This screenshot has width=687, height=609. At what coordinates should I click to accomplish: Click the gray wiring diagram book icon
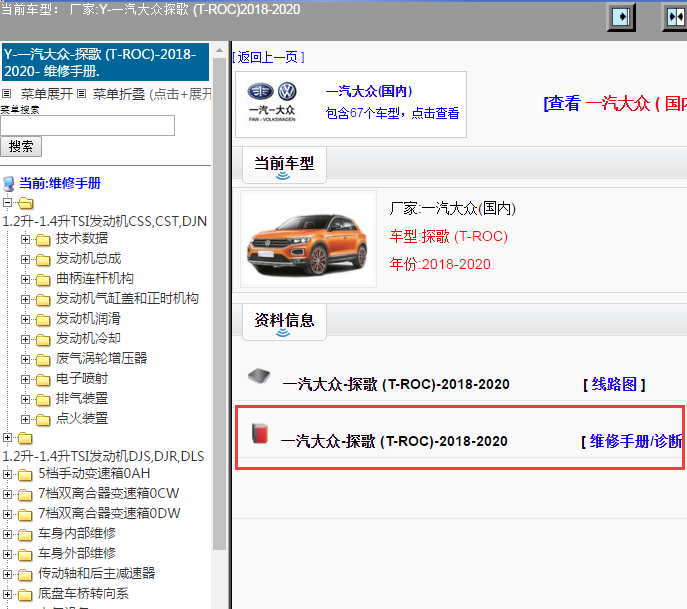click(x=259, y=376)
